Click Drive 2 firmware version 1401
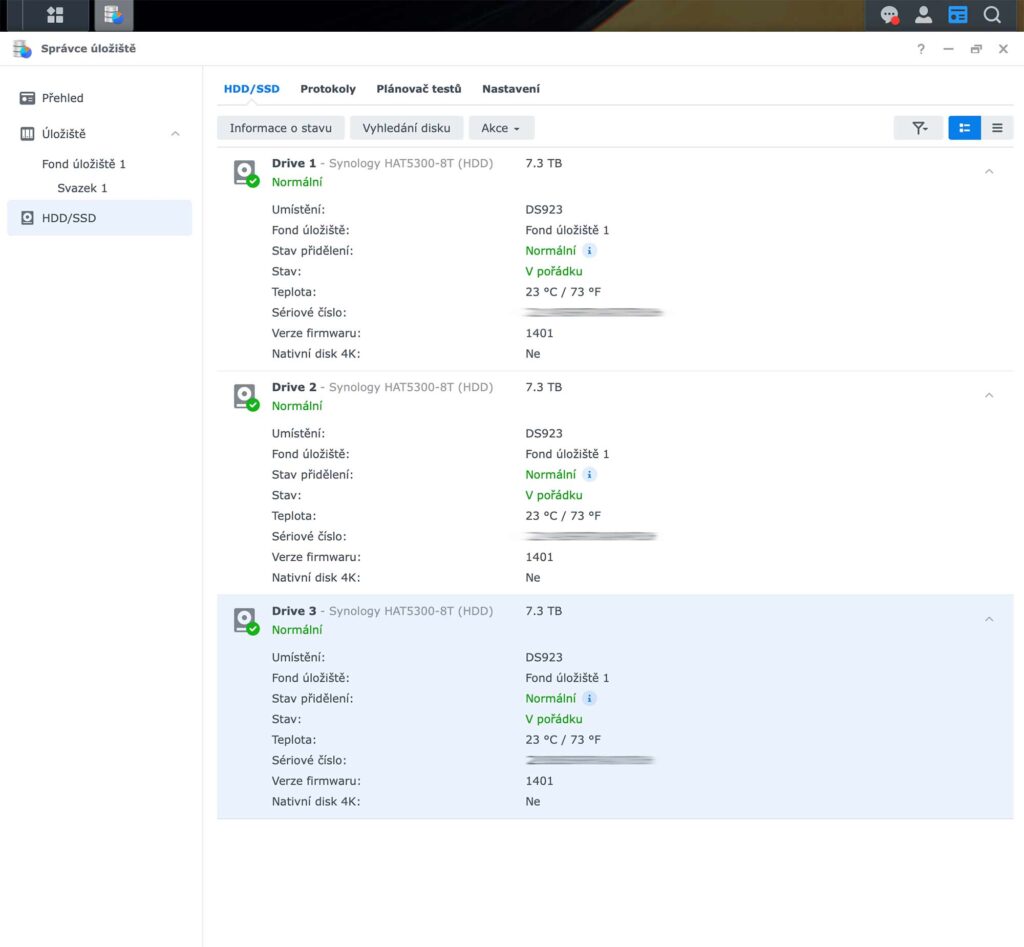1024x947 pixels. (539, 557)
